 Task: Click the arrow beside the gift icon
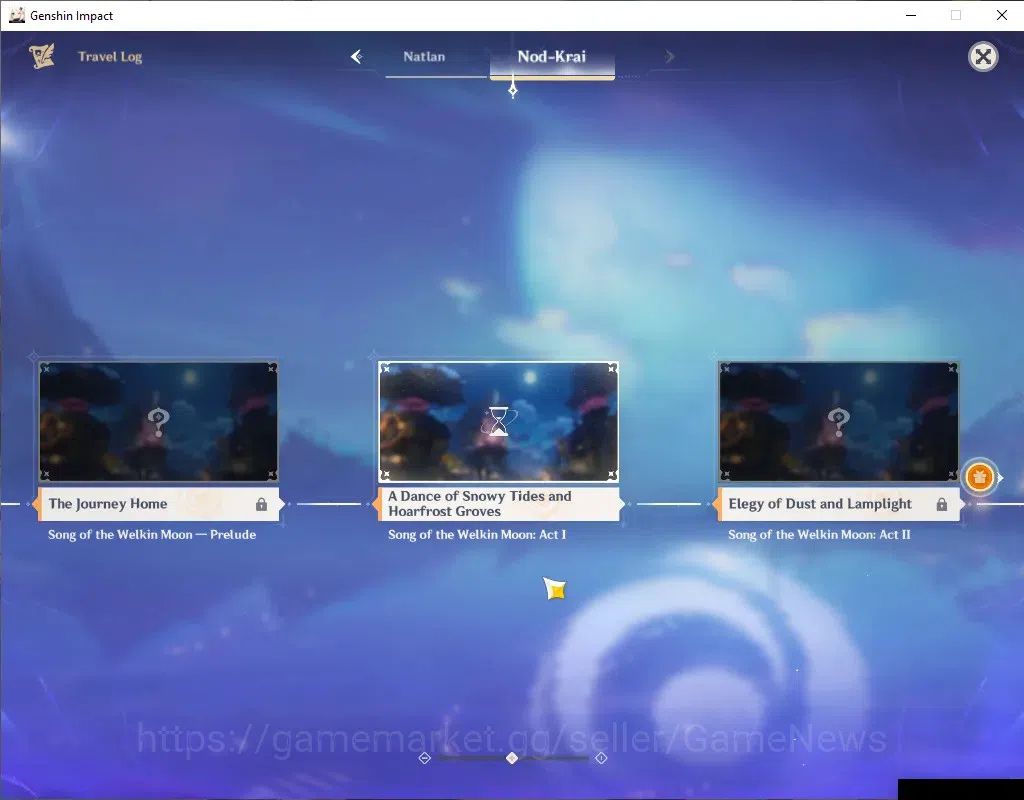pos(1000,477)
